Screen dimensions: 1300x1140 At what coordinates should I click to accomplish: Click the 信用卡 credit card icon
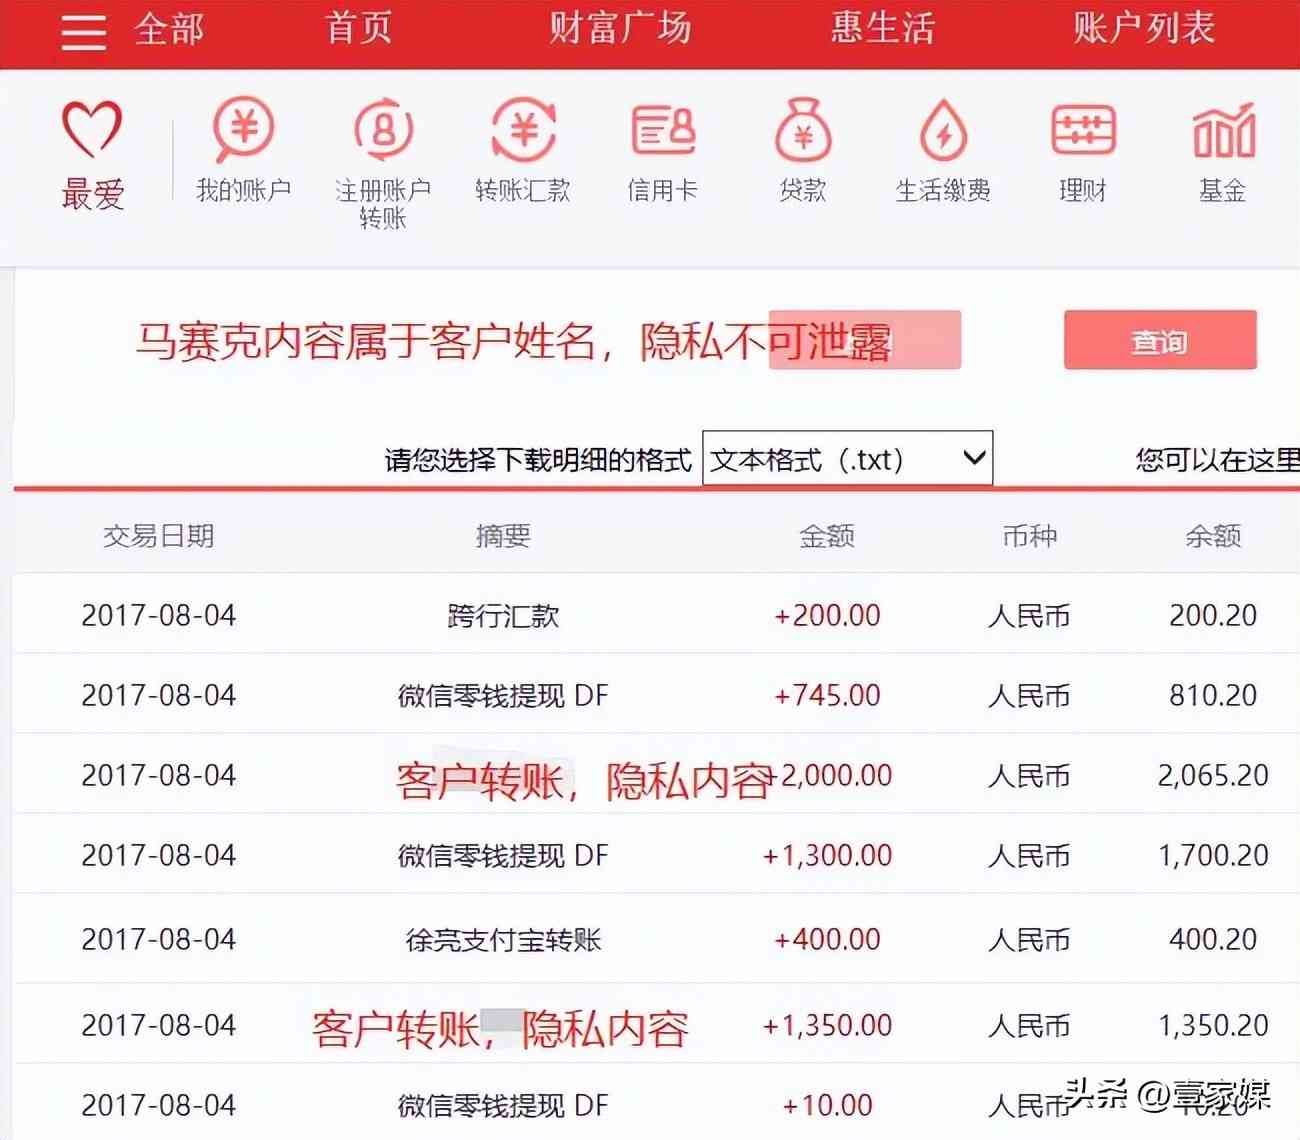click(x=662, y=131)
